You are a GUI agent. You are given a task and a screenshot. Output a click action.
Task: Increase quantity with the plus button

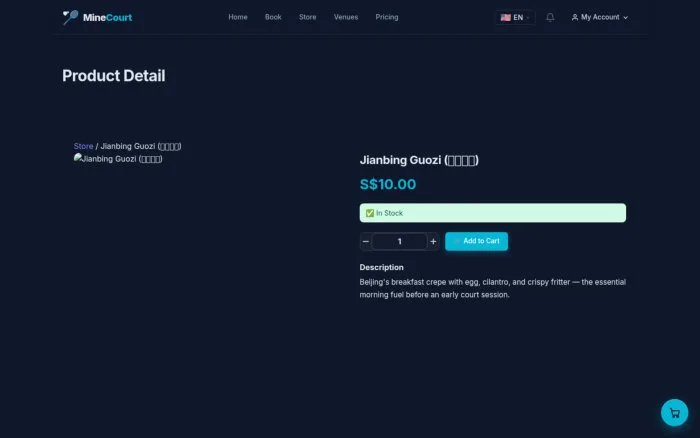(x=433, y=242)
